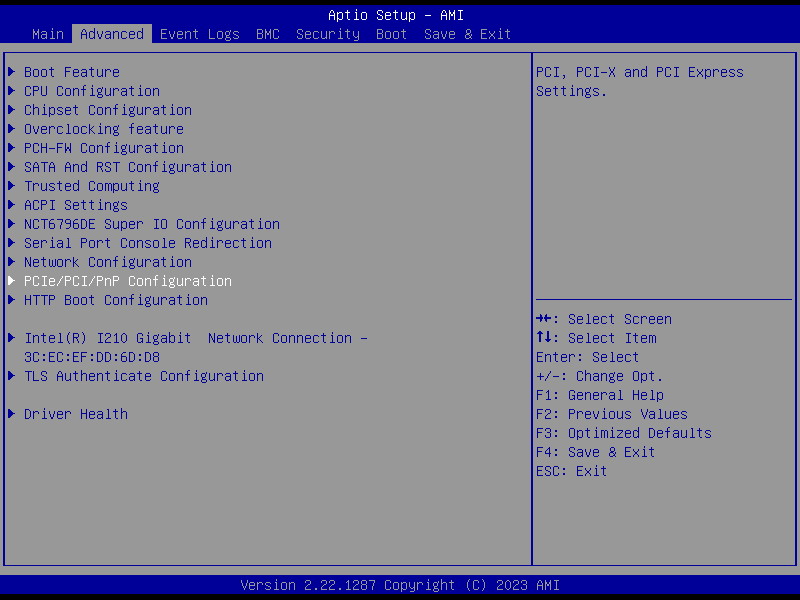
Task: Open the Boot tab
Action: click(x=392, y=34)
